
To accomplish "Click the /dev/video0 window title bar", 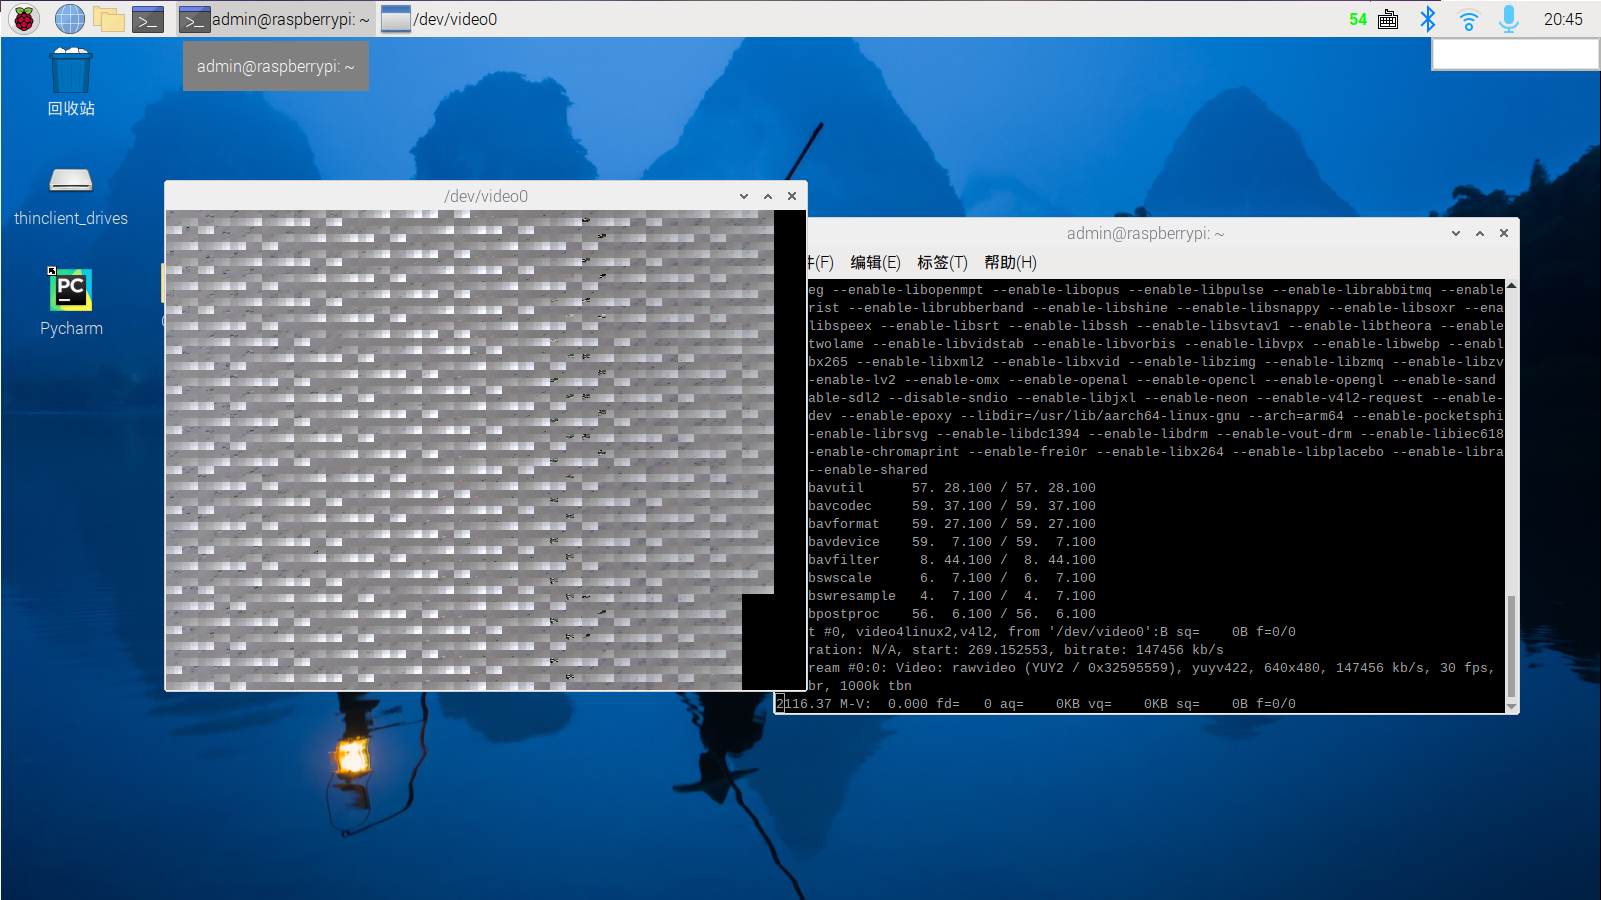I will (486, 196).
